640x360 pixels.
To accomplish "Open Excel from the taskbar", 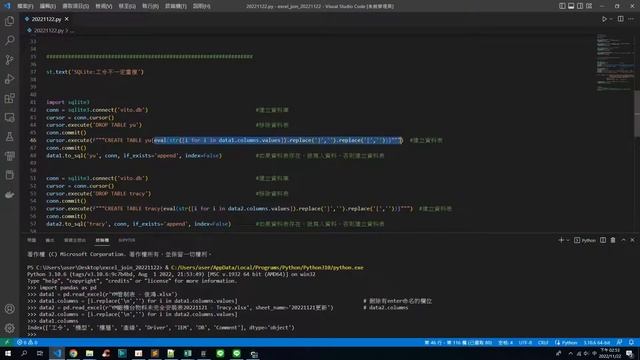I will (x=188, y=353).
